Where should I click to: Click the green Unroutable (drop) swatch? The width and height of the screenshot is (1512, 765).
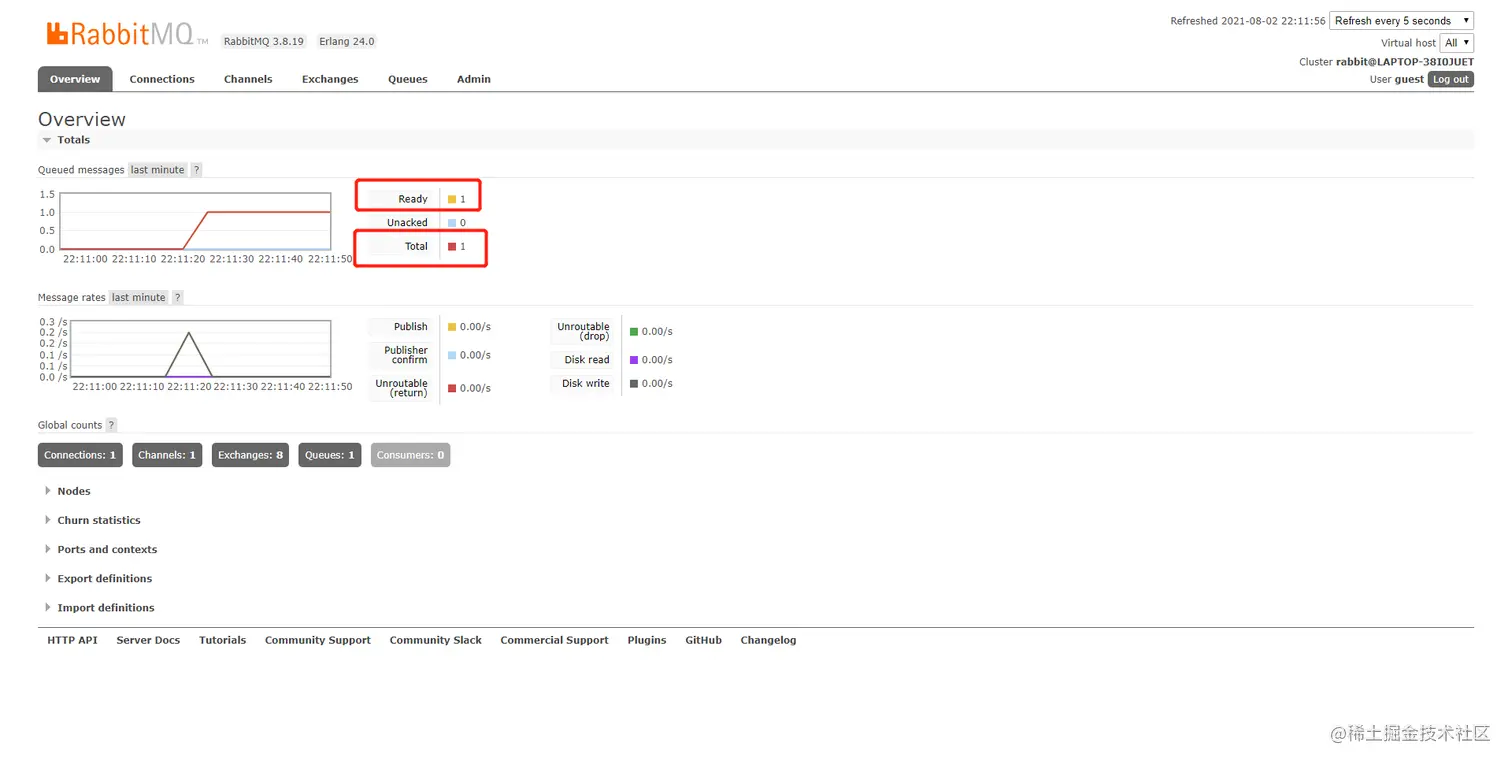click(634, 331)
